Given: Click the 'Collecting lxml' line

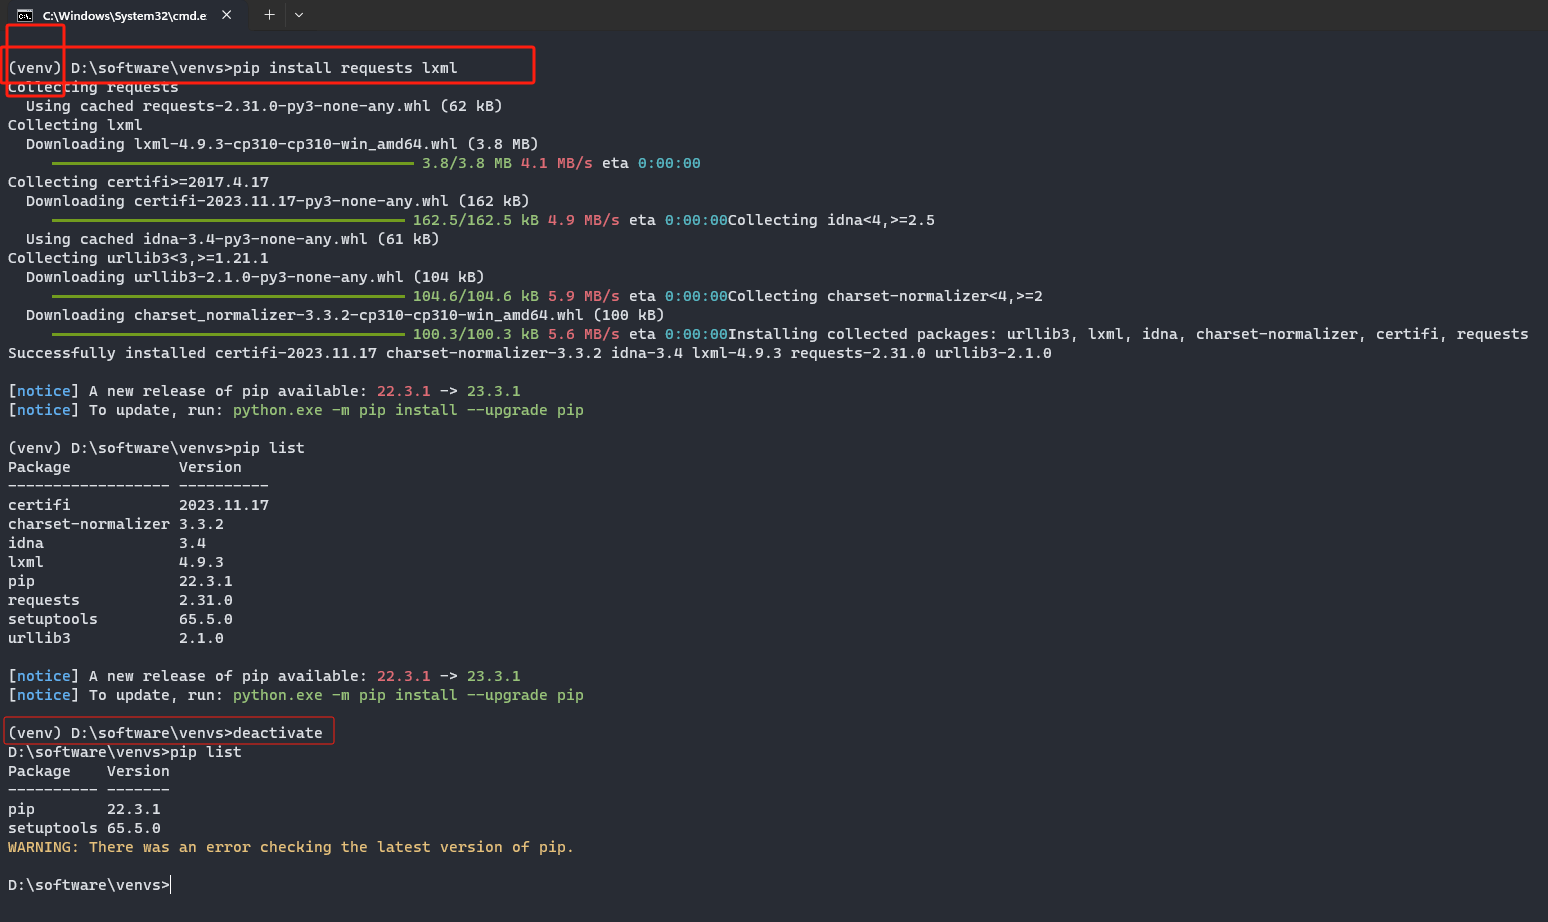Looking at the screenshot, I should click(x=75, y=125).
